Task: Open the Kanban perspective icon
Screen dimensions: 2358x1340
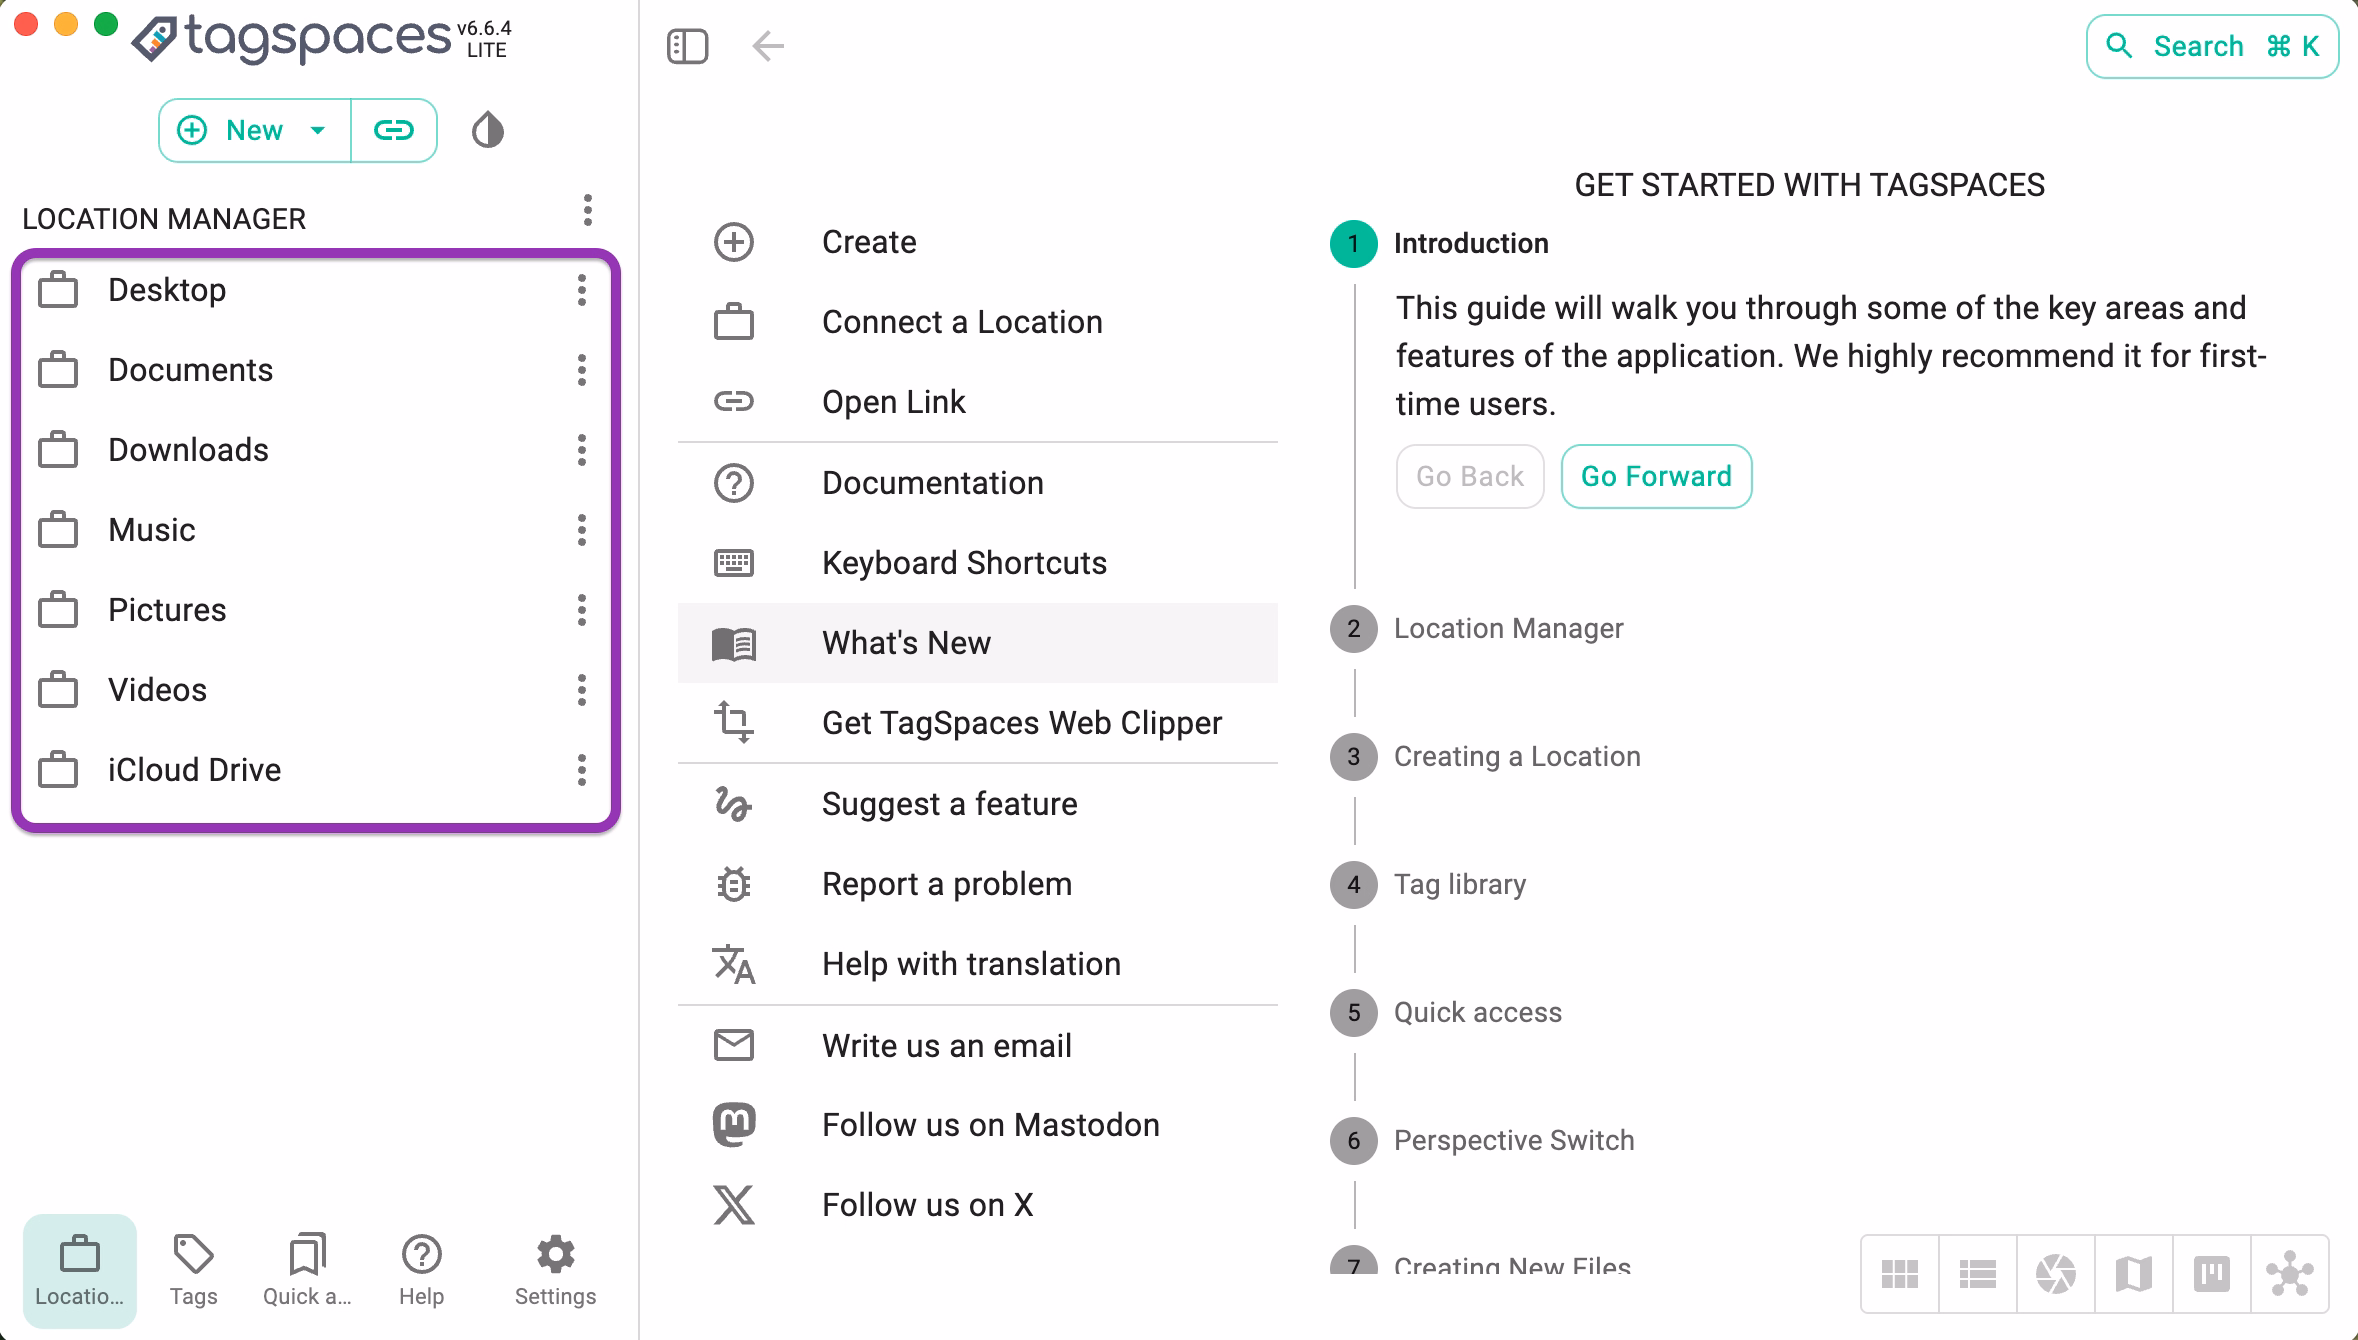Action: (2210, 1273)
